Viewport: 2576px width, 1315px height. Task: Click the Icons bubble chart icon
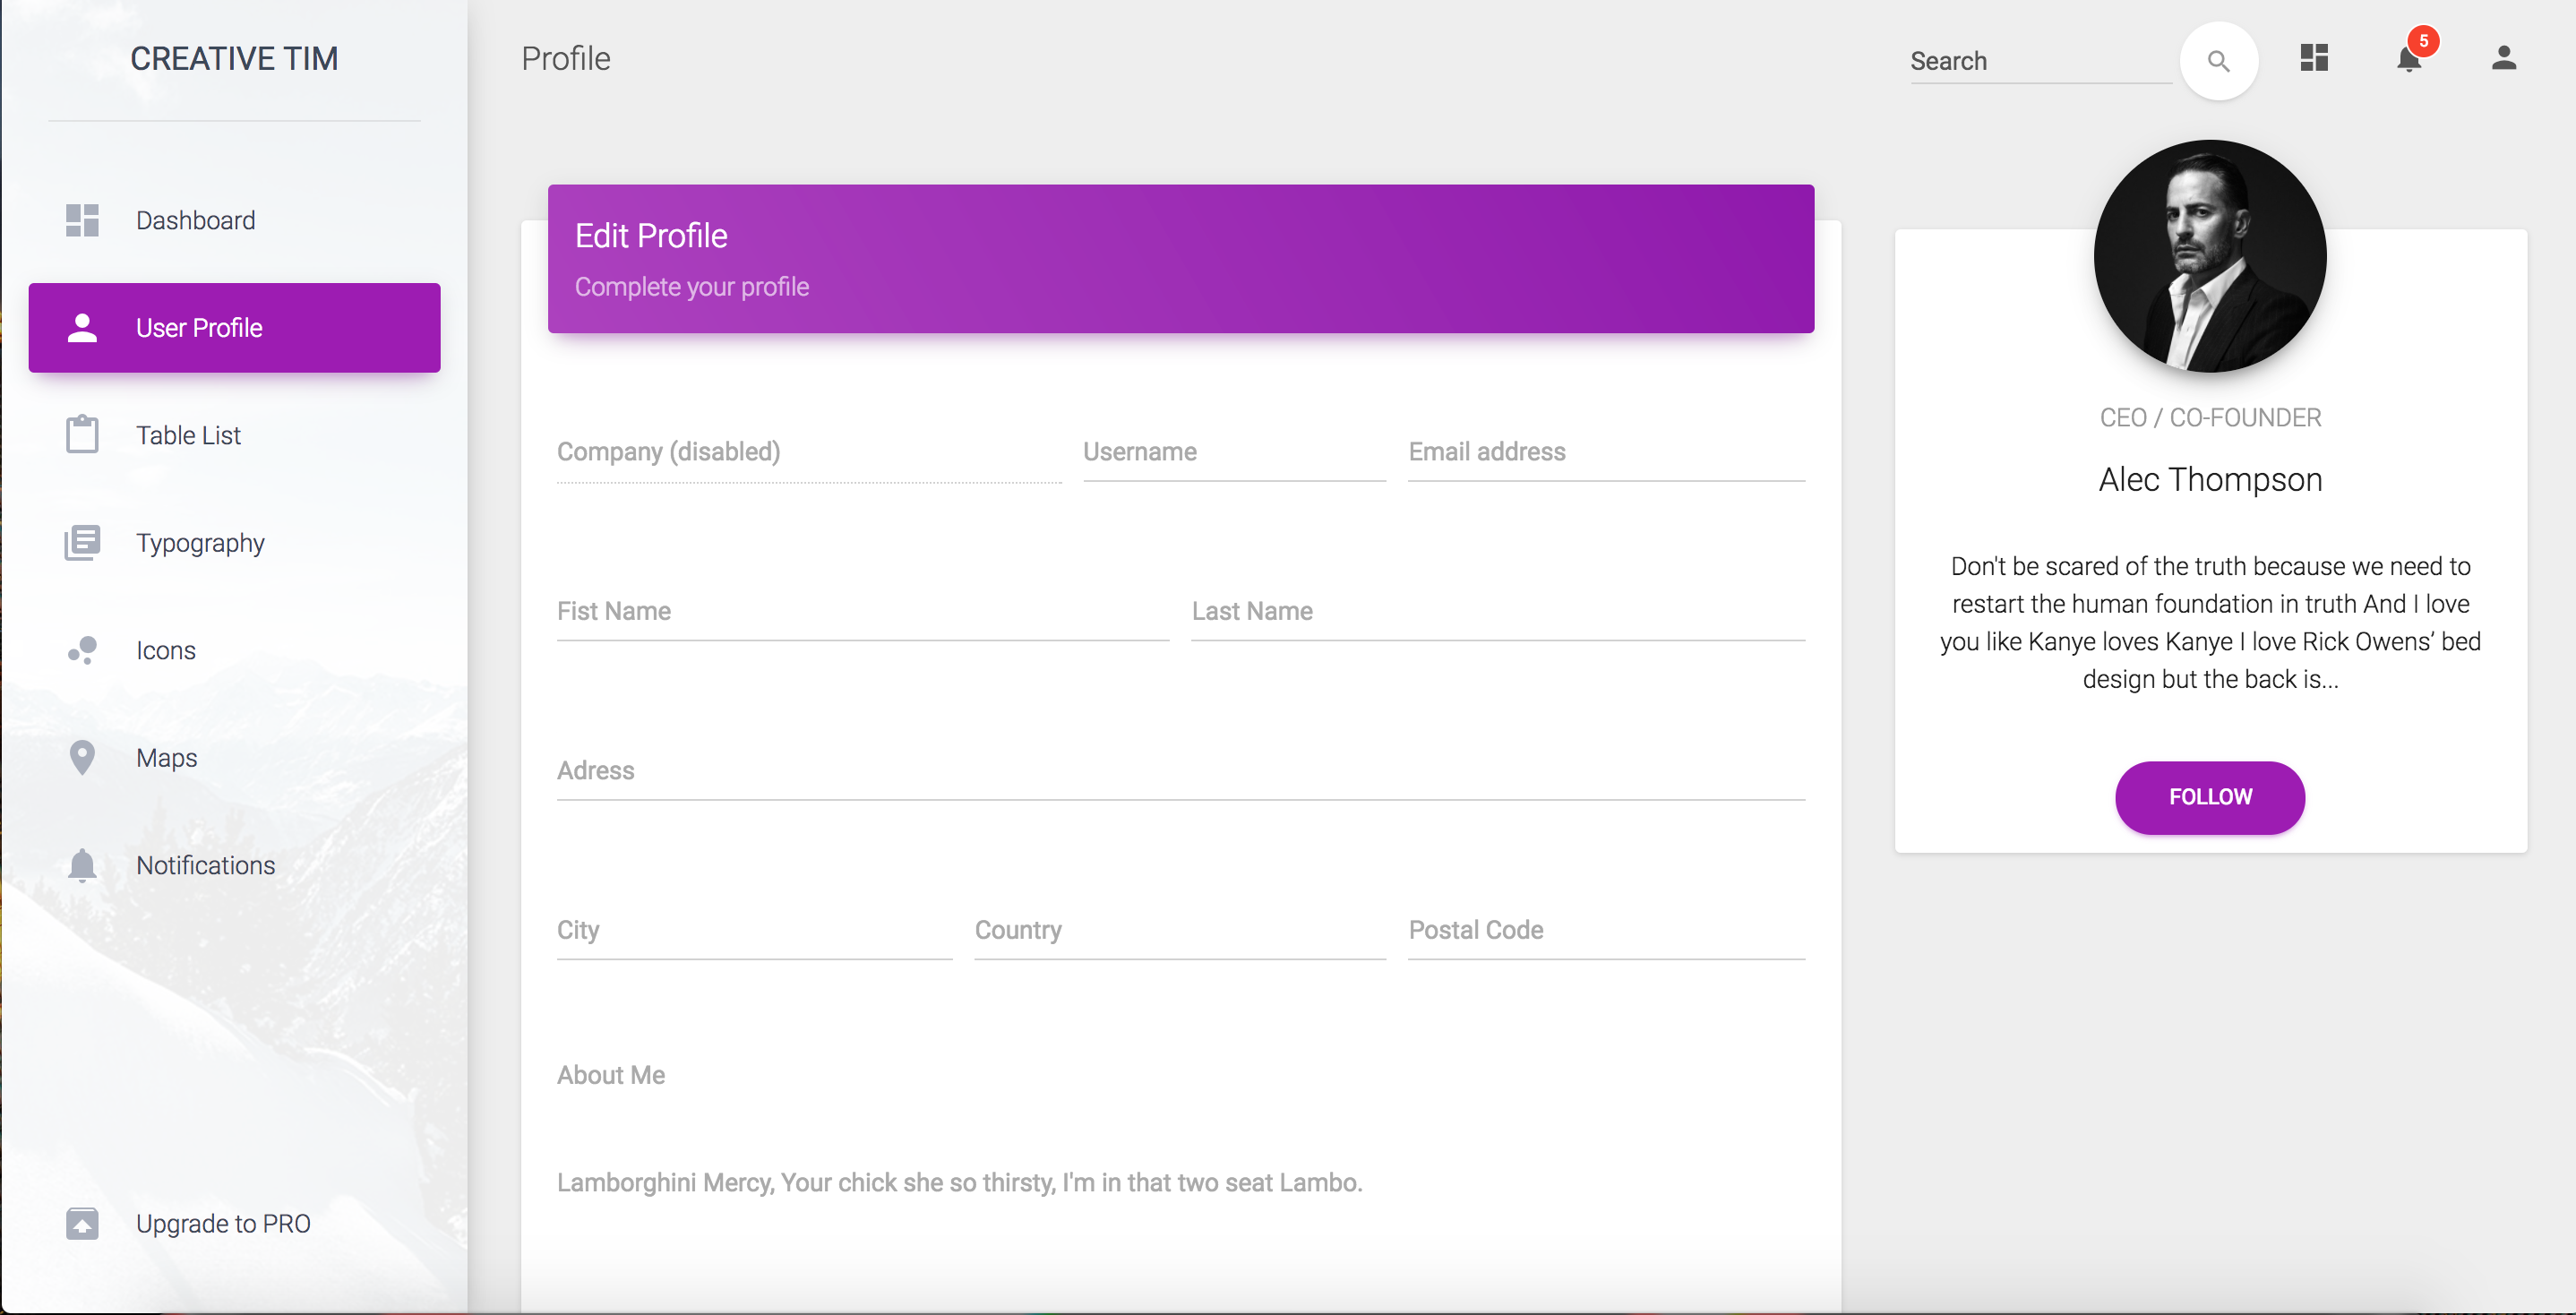(82, 651)
